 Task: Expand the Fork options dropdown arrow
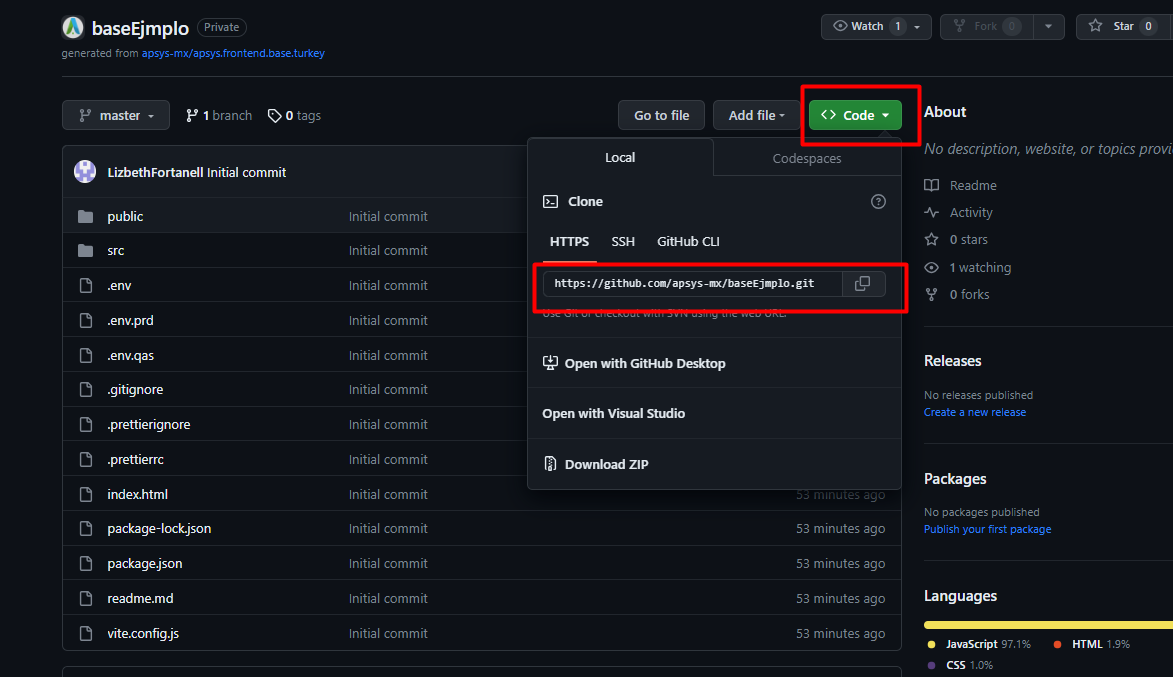click(1048, 26)
